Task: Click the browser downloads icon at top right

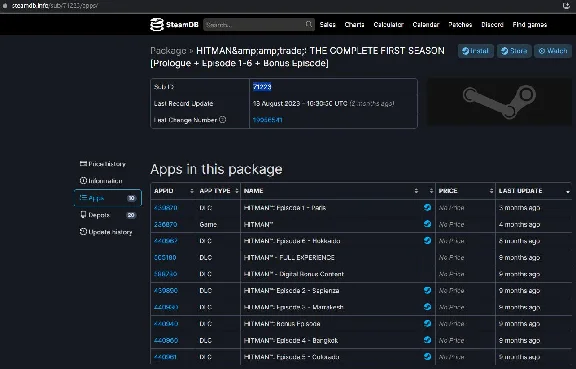Action: [566, 6]
